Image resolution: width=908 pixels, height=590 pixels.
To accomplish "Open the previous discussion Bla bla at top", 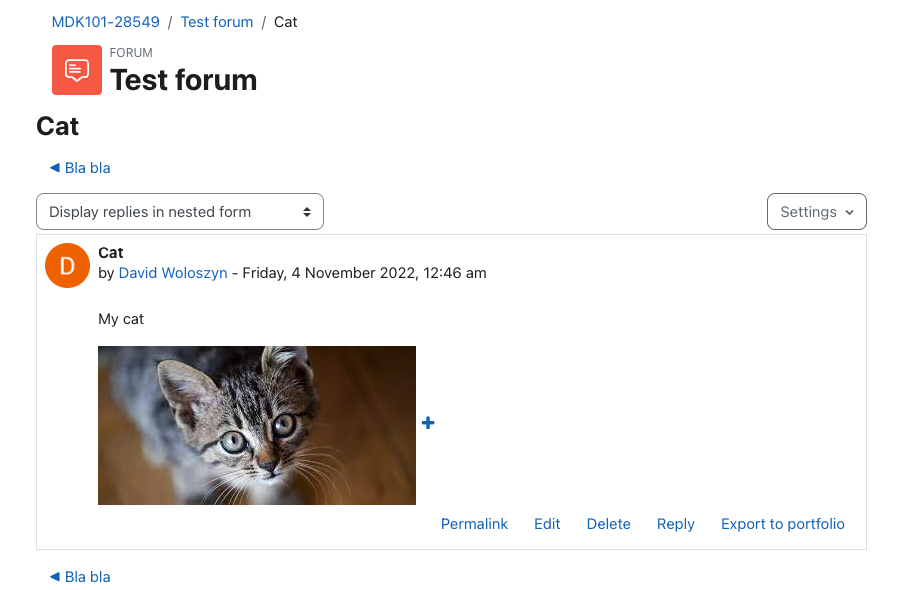I will pos(87,168).
